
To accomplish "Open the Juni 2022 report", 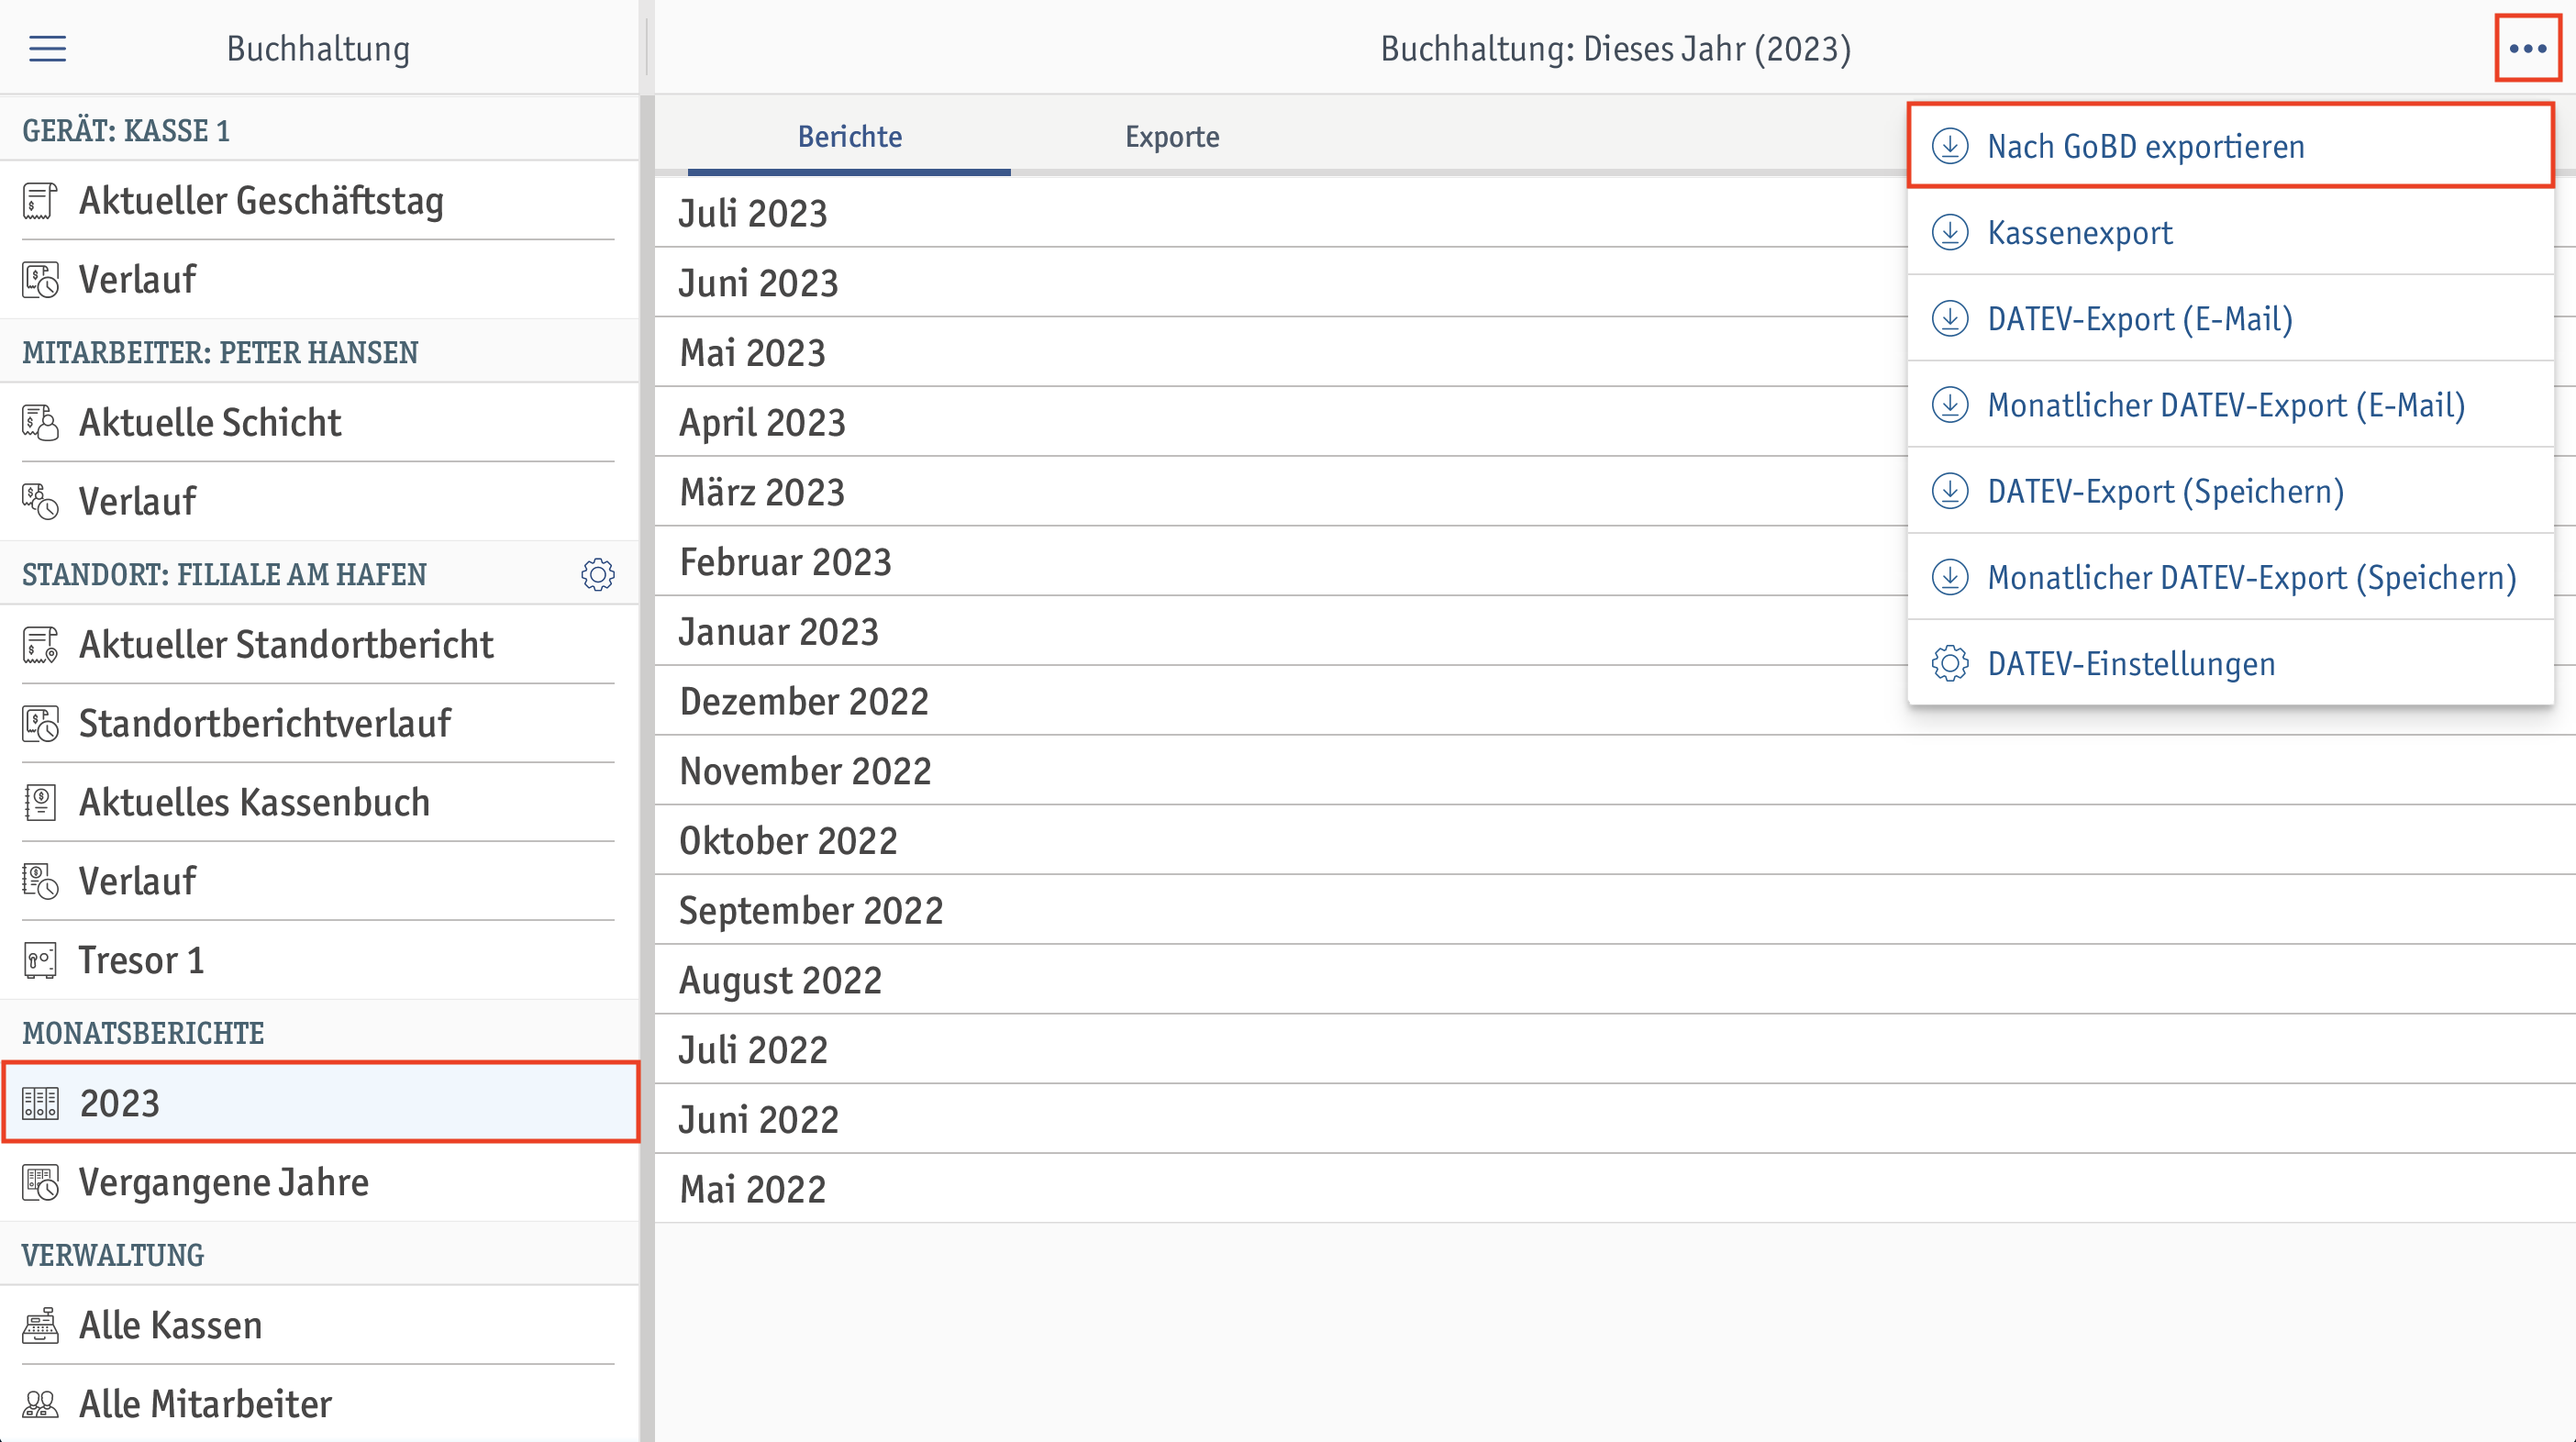I will pyautogui.click(x=1615, y=1119).
